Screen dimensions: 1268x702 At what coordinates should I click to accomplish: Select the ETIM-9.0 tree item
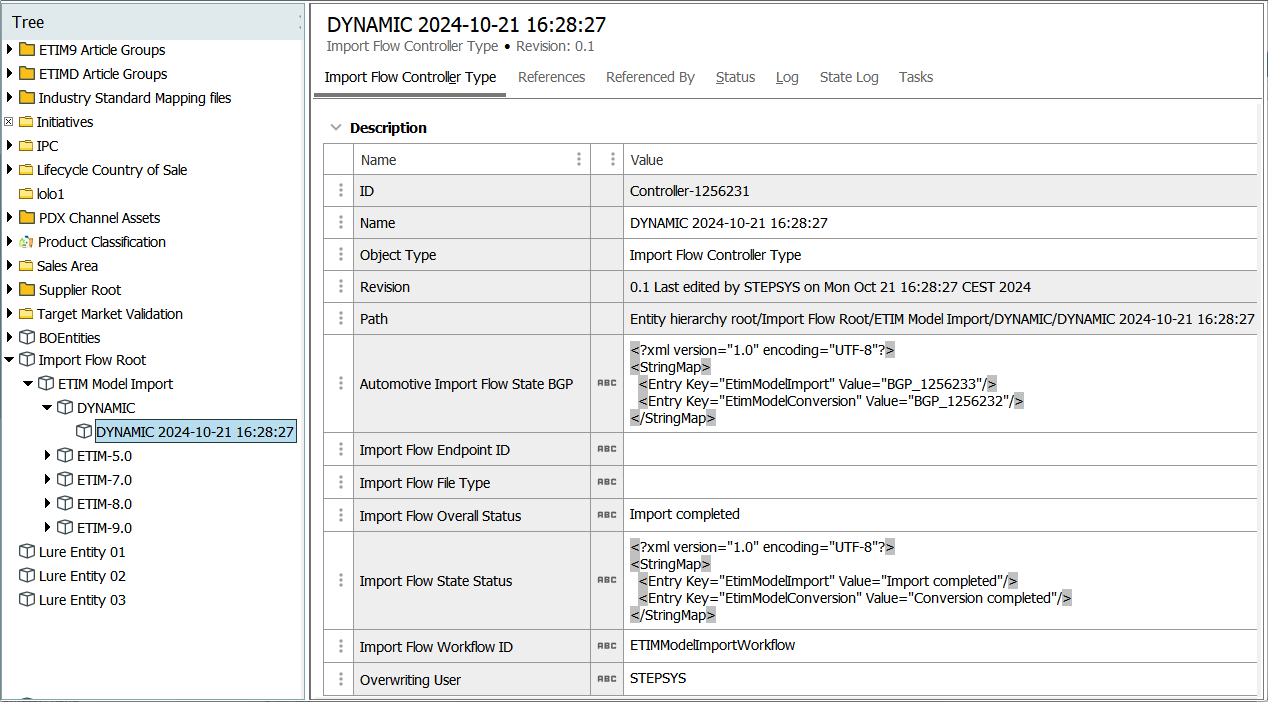point(104,528)
